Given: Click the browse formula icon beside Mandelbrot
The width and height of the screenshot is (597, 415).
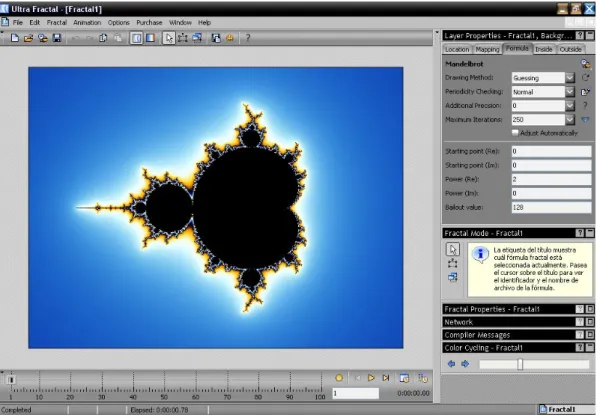Looking at the screenshot, I should tap(585, 64).
